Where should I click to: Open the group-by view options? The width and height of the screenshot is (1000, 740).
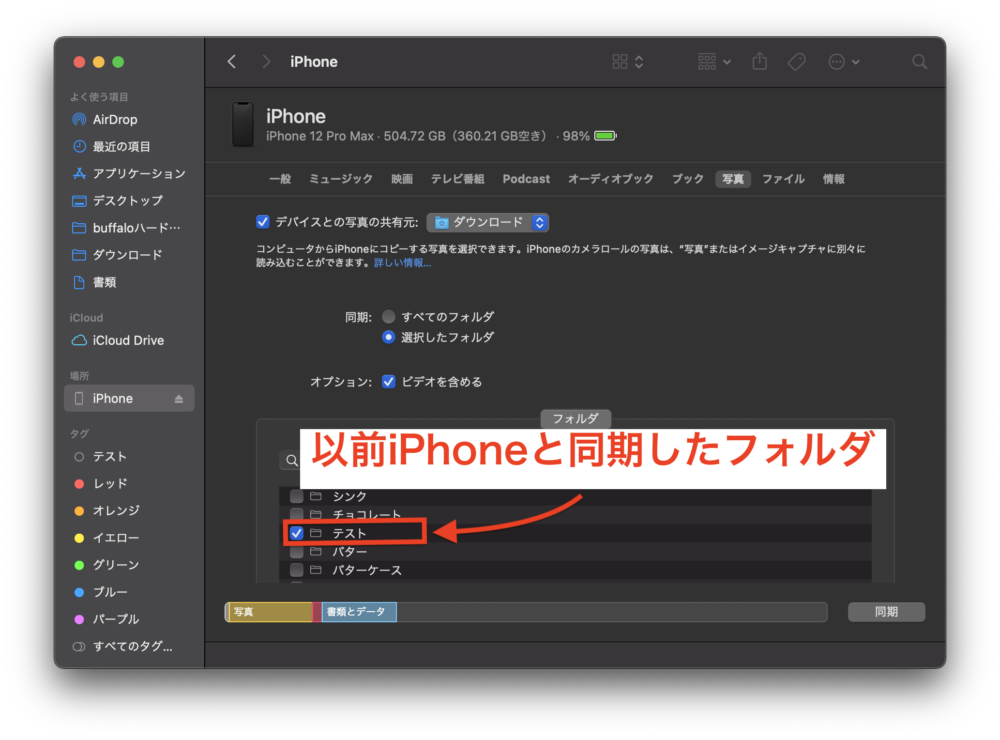click(714, 62)
